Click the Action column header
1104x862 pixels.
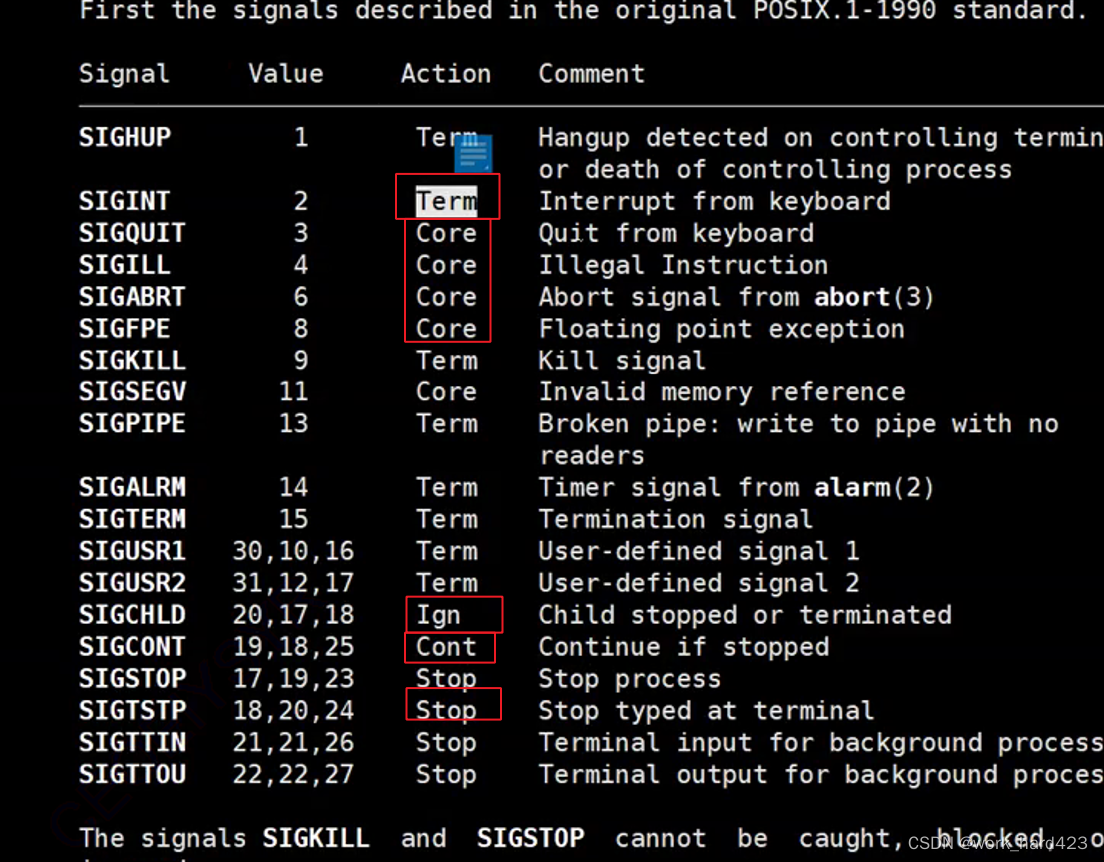(x=446, y=74)
